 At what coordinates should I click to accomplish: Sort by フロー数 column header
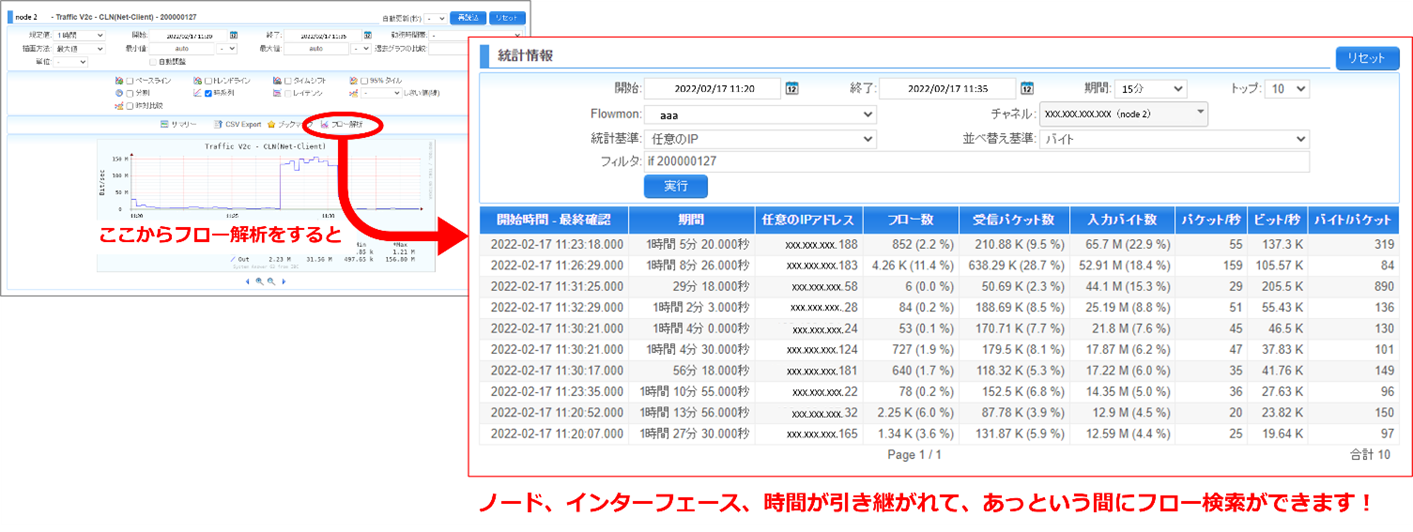point(909,219)
